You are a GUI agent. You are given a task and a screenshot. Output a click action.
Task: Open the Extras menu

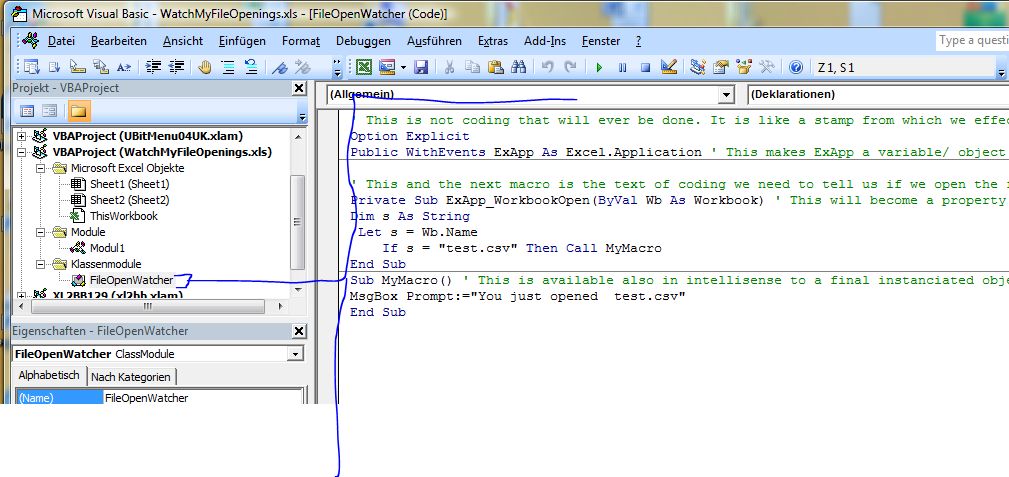click(492, 41)
